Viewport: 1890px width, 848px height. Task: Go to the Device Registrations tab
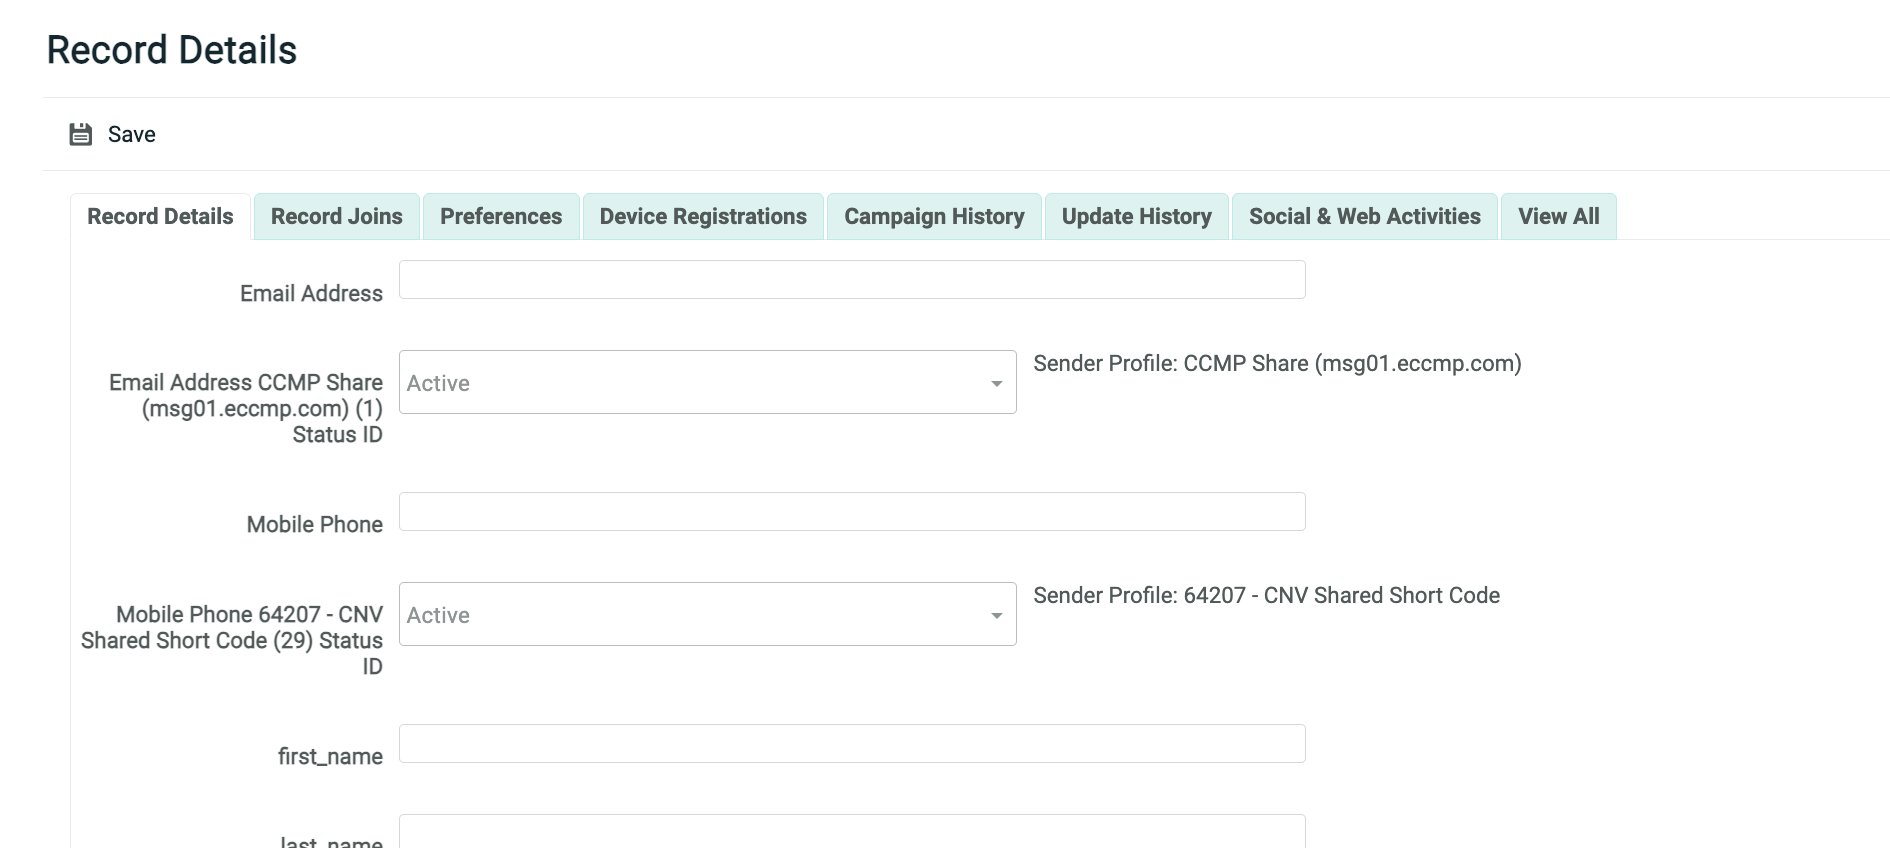coord(702,216)
